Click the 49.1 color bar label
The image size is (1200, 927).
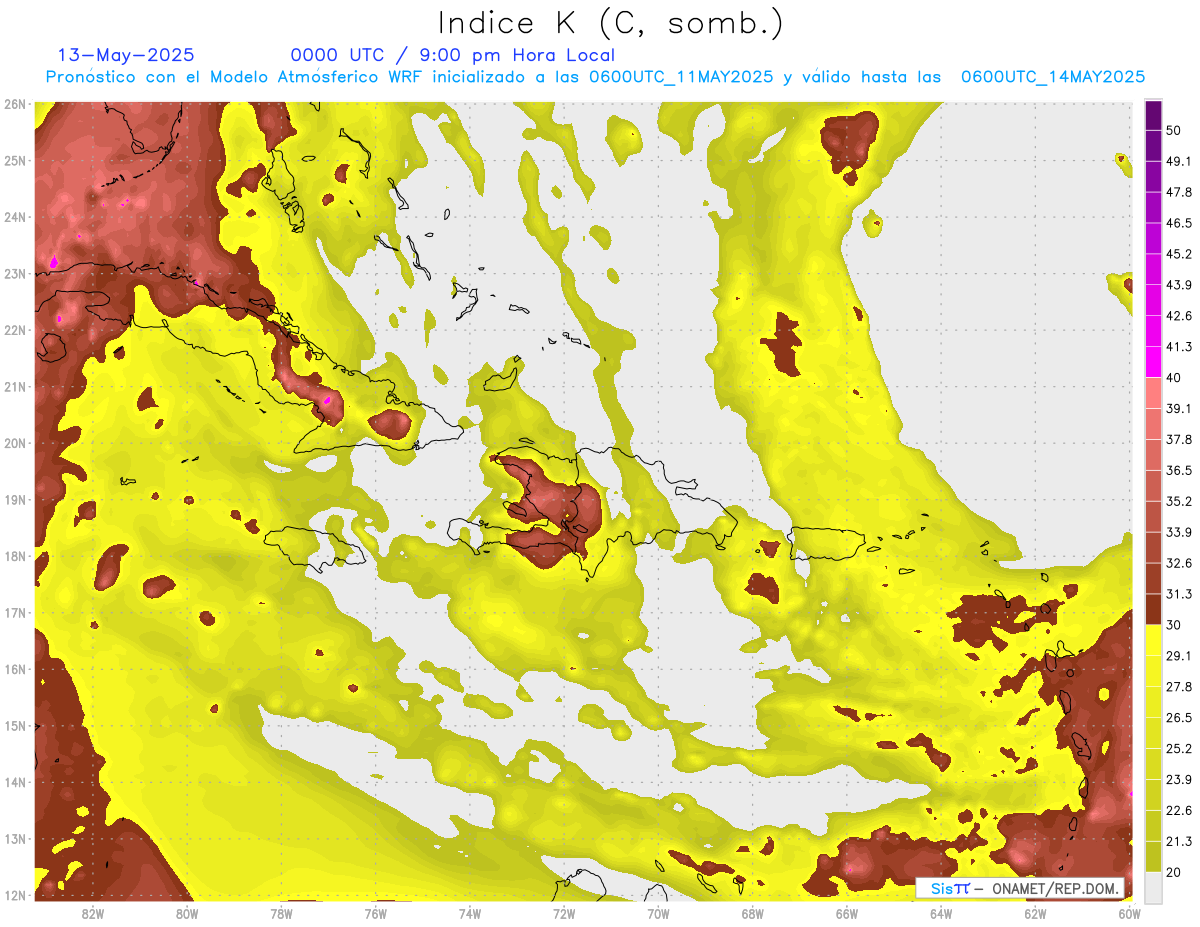click(1180, 161)
